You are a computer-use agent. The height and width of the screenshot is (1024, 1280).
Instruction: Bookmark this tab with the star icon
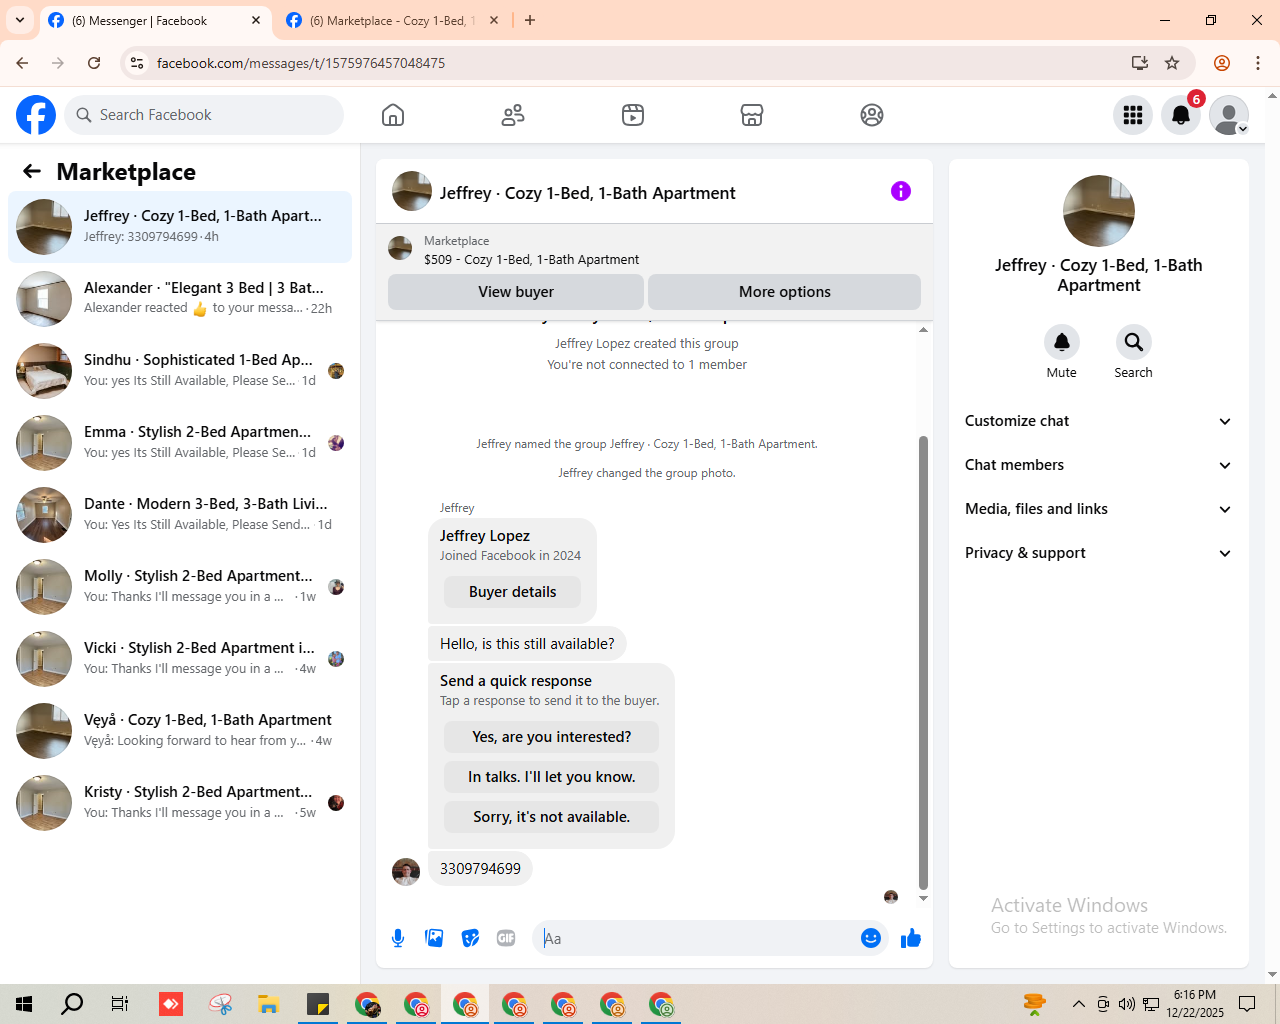[x=1172, y=63]
